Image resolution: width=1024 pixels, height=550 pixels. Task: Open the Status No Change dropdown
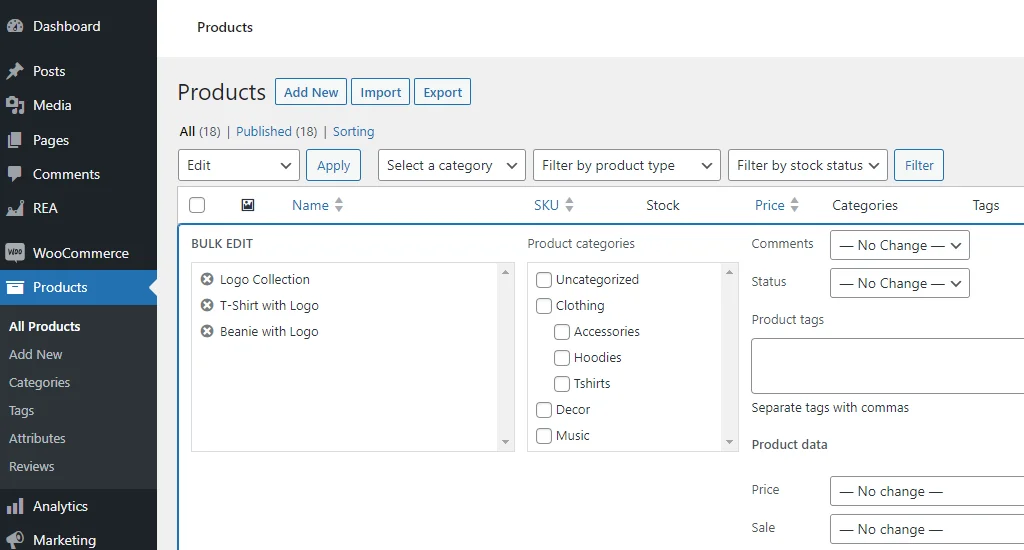(x=899, y=283)
